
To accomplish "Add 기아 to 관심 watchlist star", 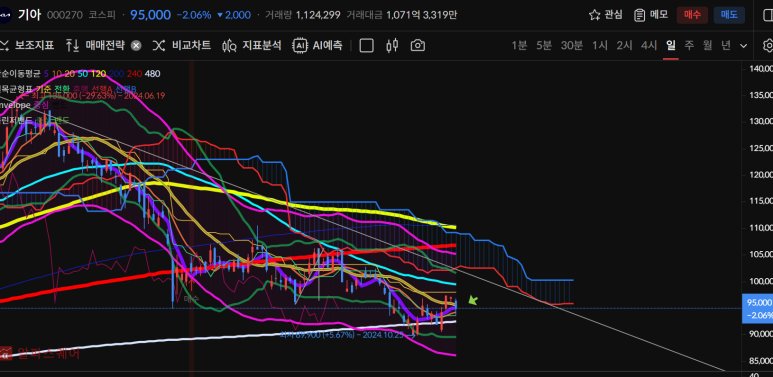I will pyautogui.click(x=605, y=15).
